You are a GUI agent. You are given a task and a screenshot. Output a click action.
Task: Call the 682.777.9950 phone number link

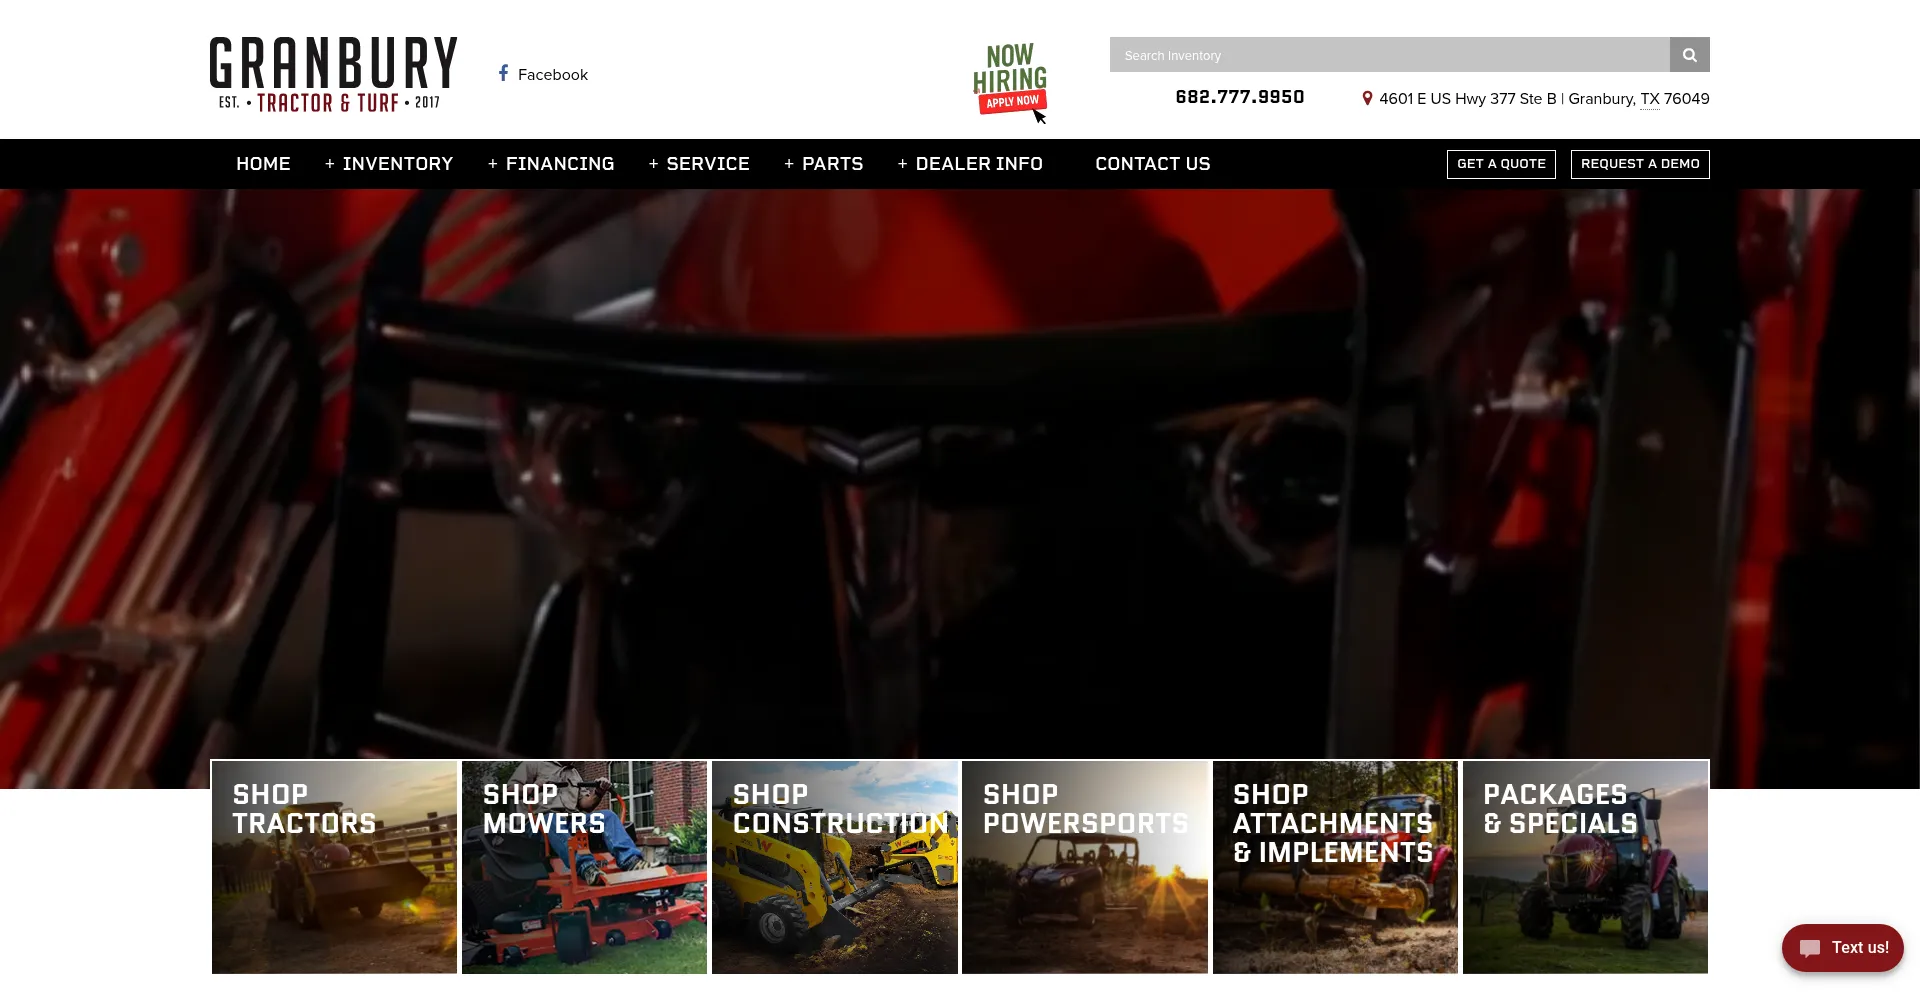1240,97
